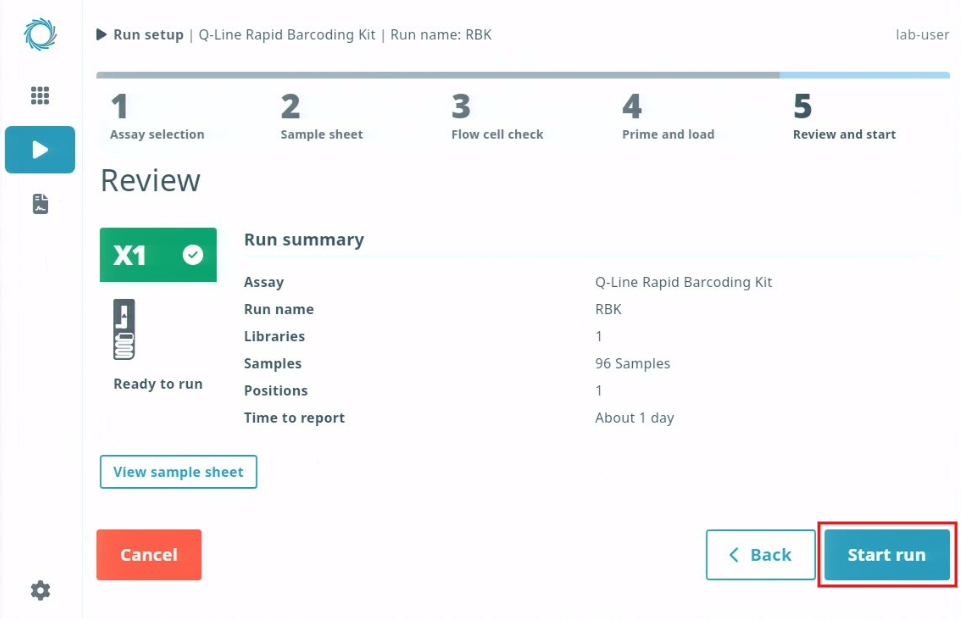
Task: Cancel the run setup
Action: tap(149, 555)
